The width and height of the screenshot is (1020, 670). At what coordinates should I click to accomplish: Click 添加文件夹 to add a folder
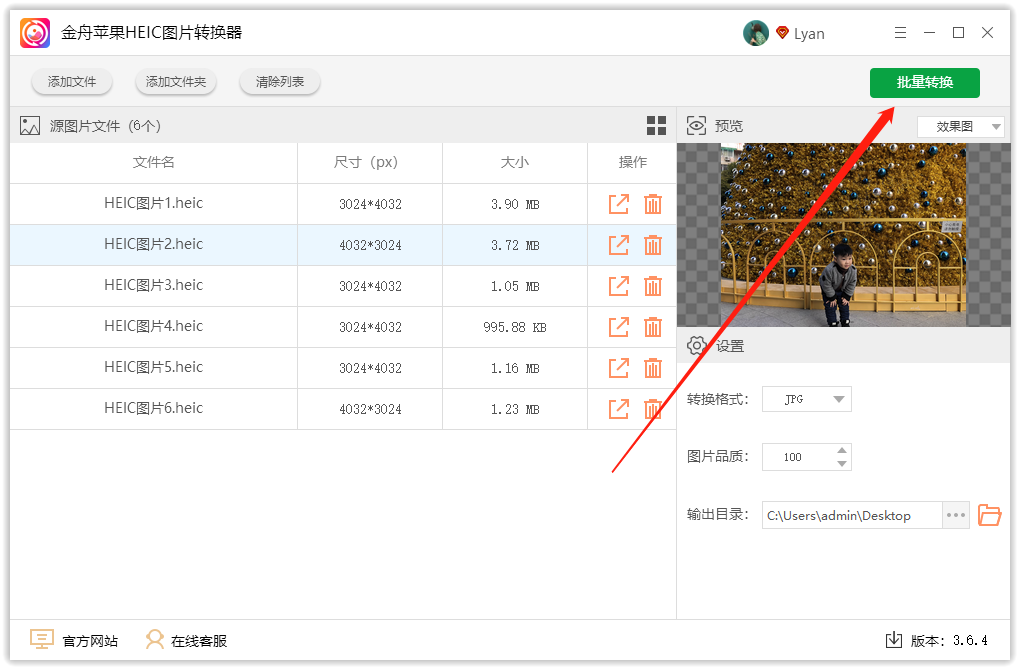[176, 82]
